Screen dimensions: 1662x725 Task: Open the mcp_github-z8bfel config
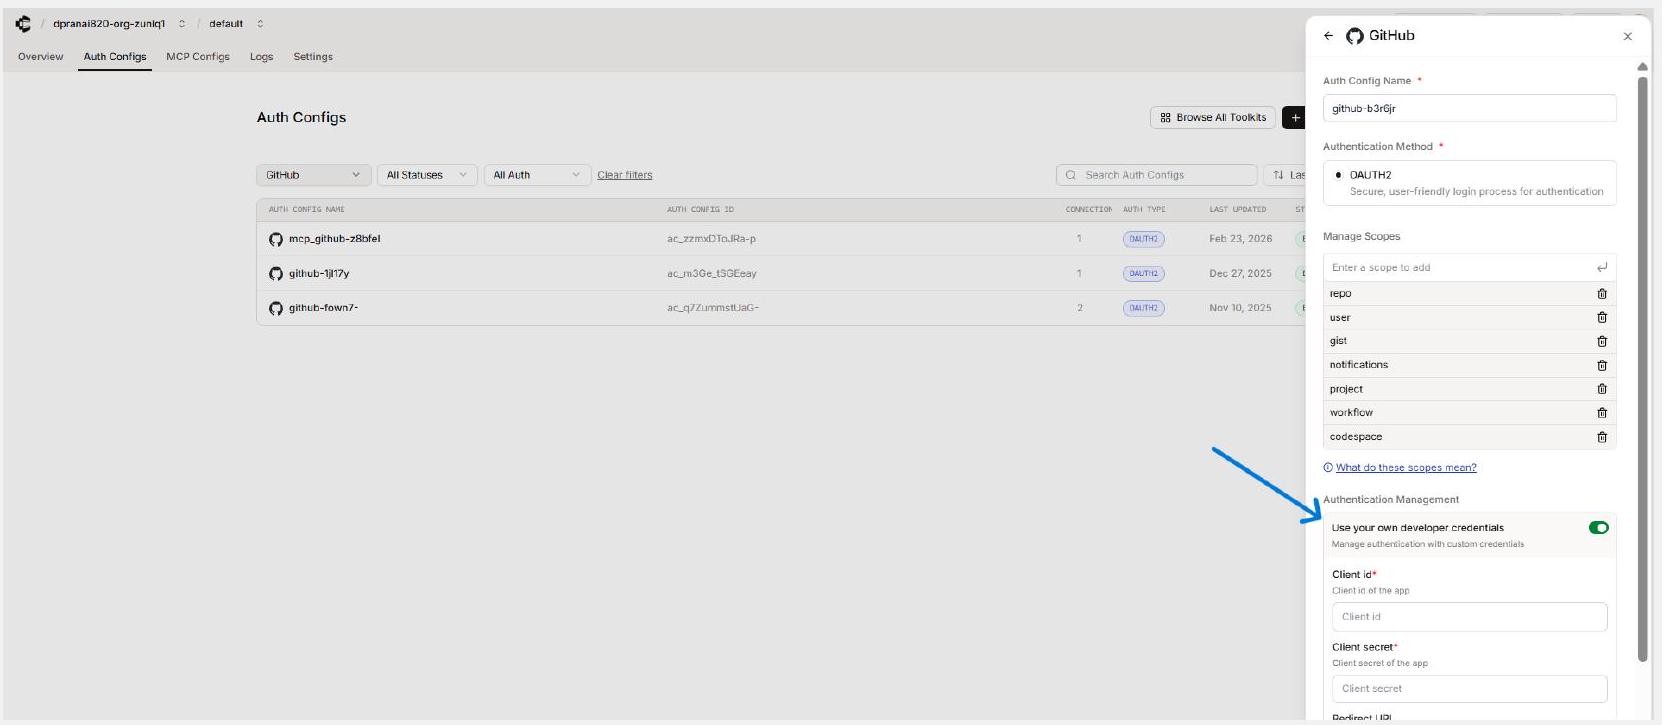[334, 239]
